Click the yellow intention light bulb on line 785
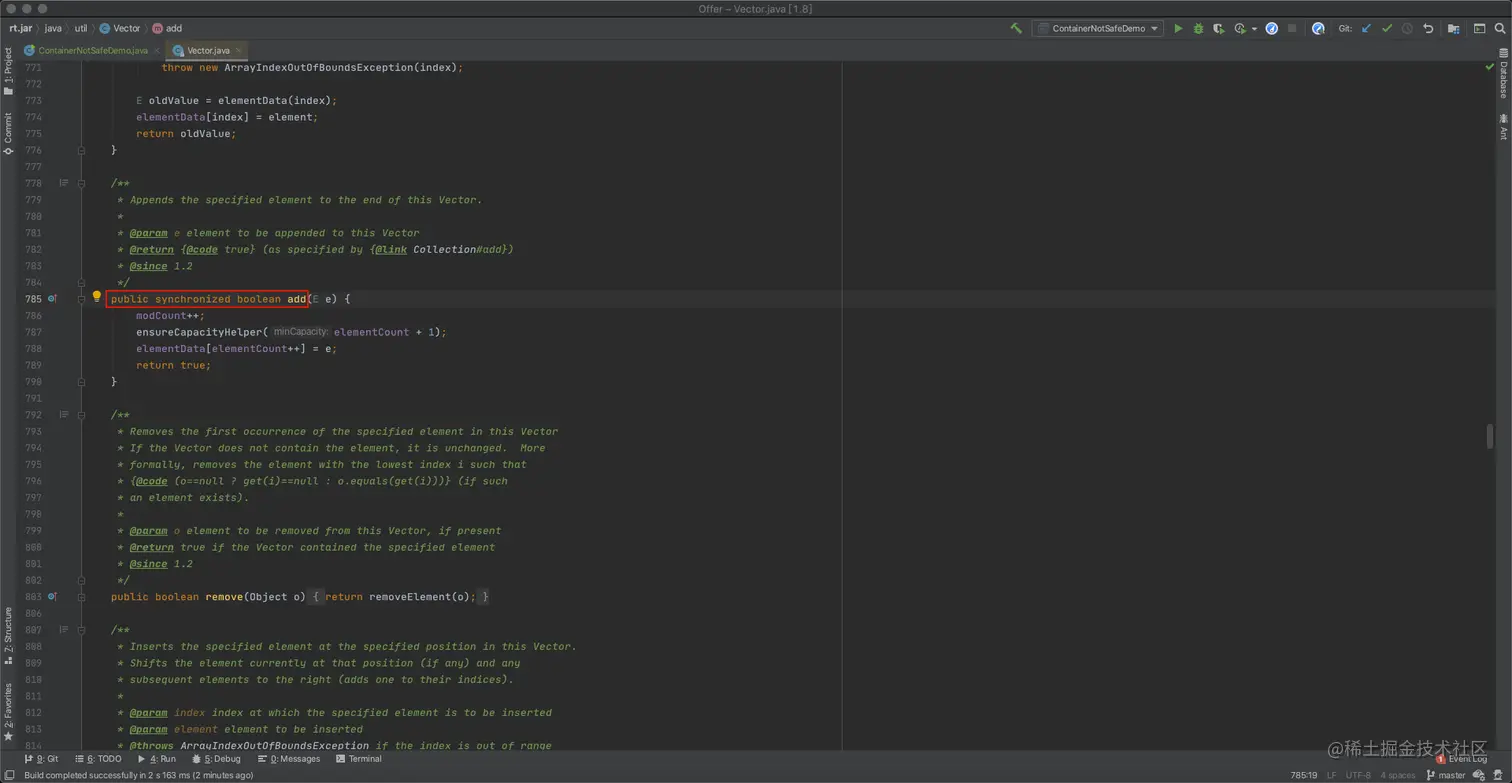Viewport: 1512px width, 783px height. pyautogui.click(x=97, y=297)
